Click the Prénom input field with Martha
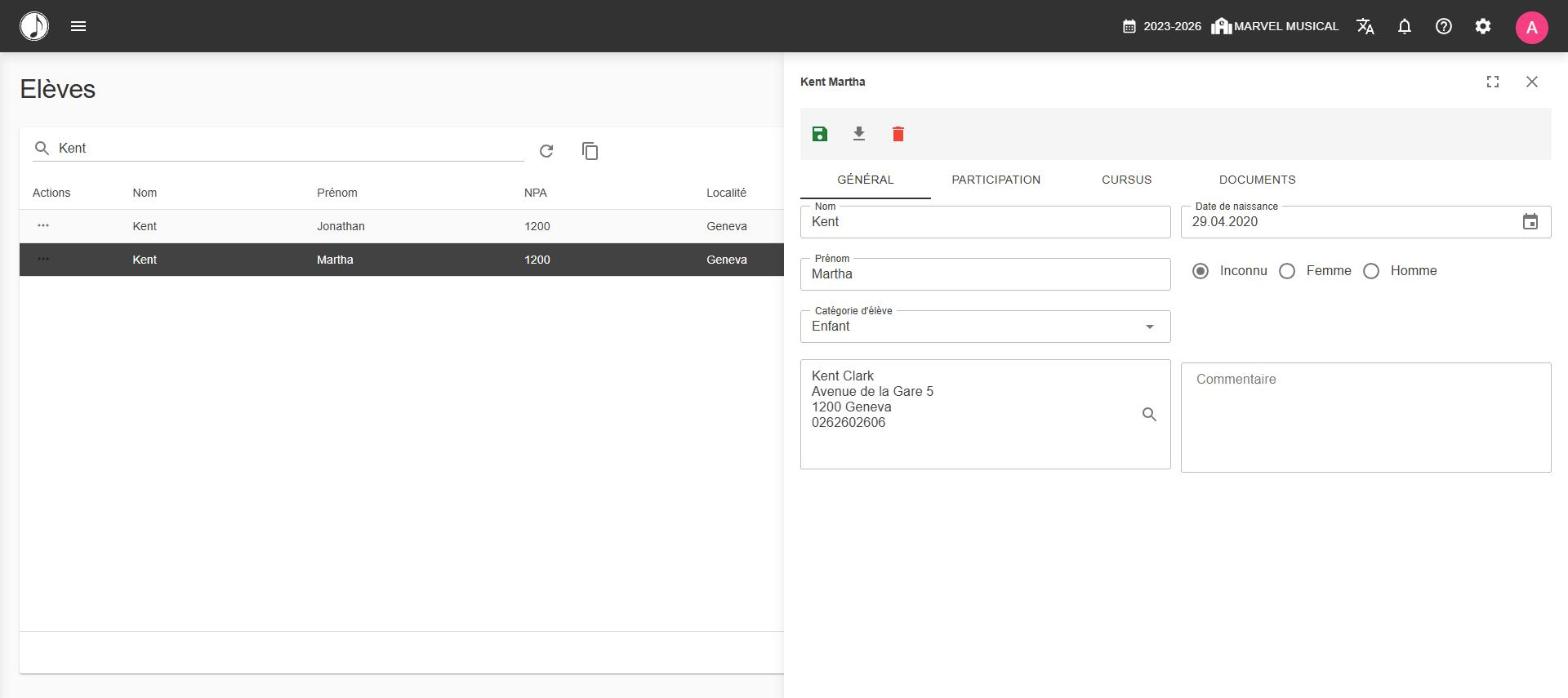 point(985,274)
